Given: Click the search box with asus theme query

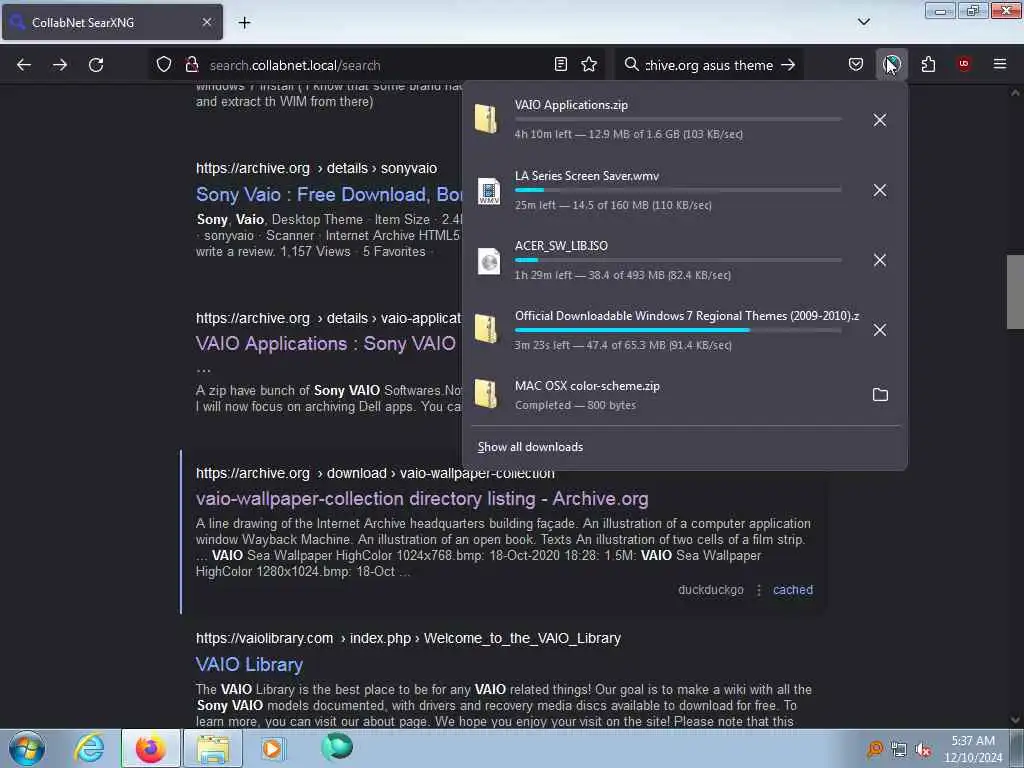Looking at the screenshot, I should 709,65.
